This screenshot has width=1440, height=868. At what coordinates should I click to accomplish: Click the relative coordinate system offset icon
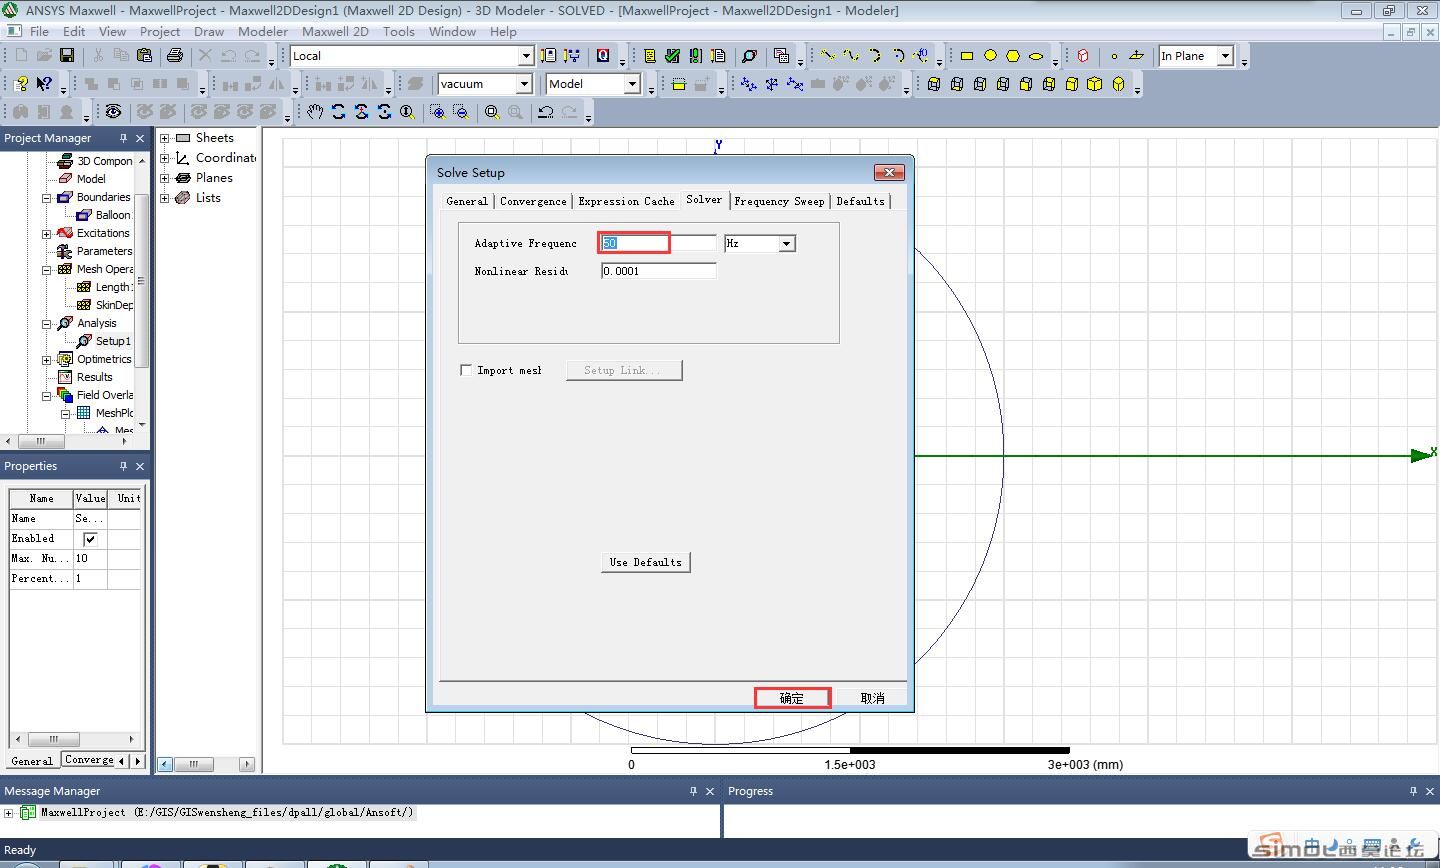[749, 84]
